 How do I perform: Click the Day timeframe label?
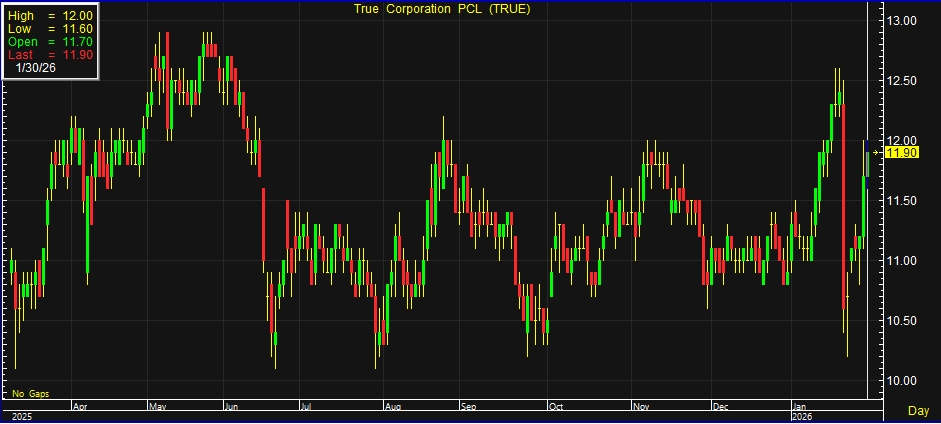[918, 410]
